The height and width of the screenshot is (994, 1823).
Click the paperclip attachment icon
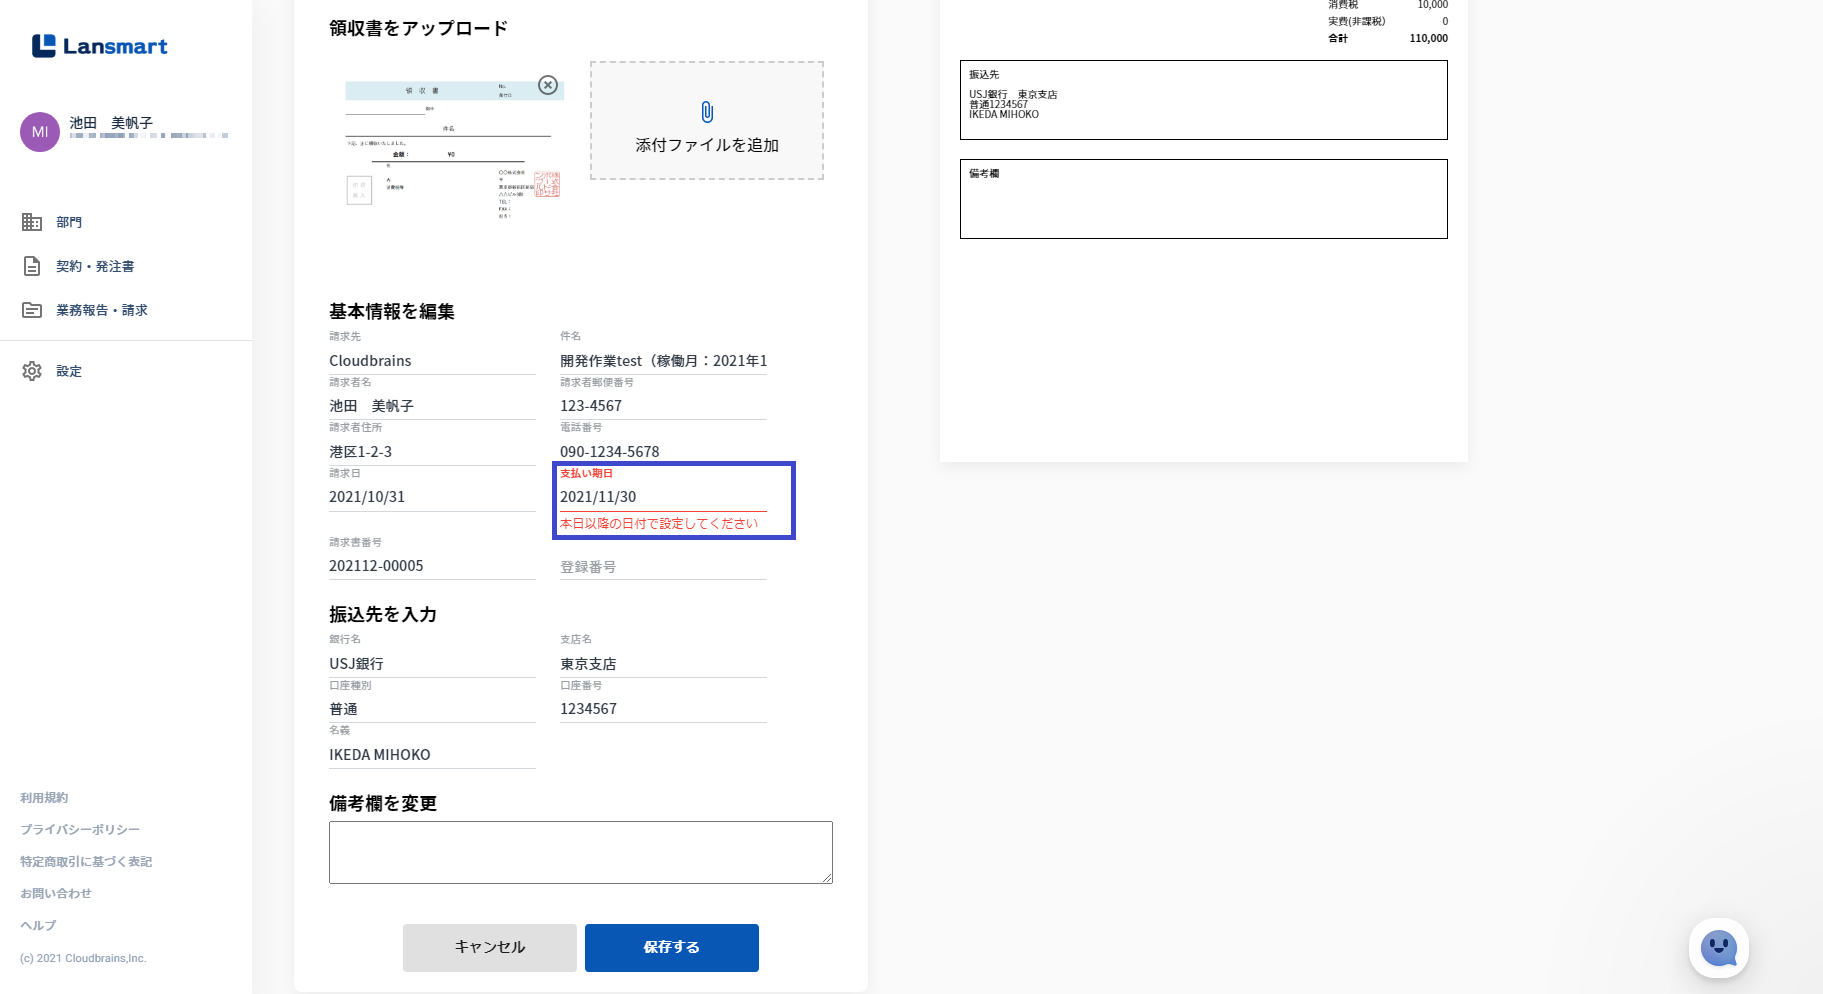707,112
